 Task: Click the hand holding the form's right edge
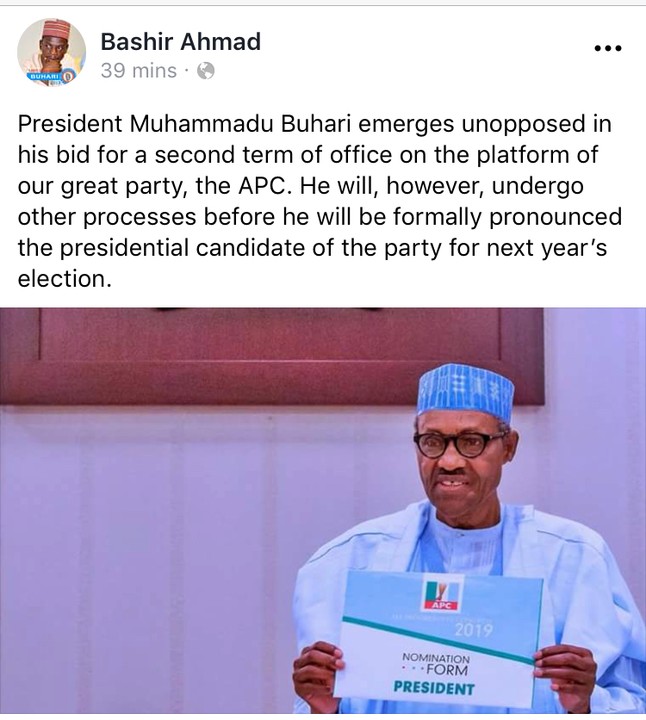coord(567,678)
